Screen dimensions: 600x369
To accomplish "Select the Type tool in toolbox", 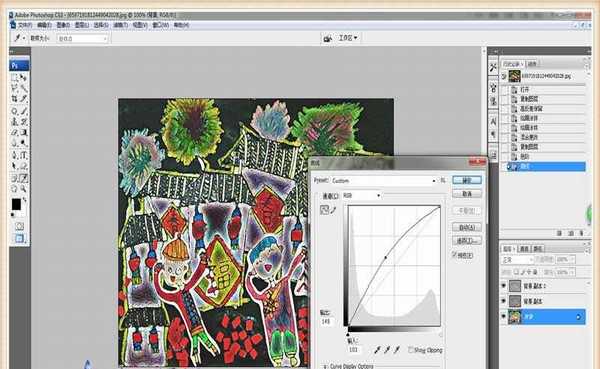I will [23, 155].
